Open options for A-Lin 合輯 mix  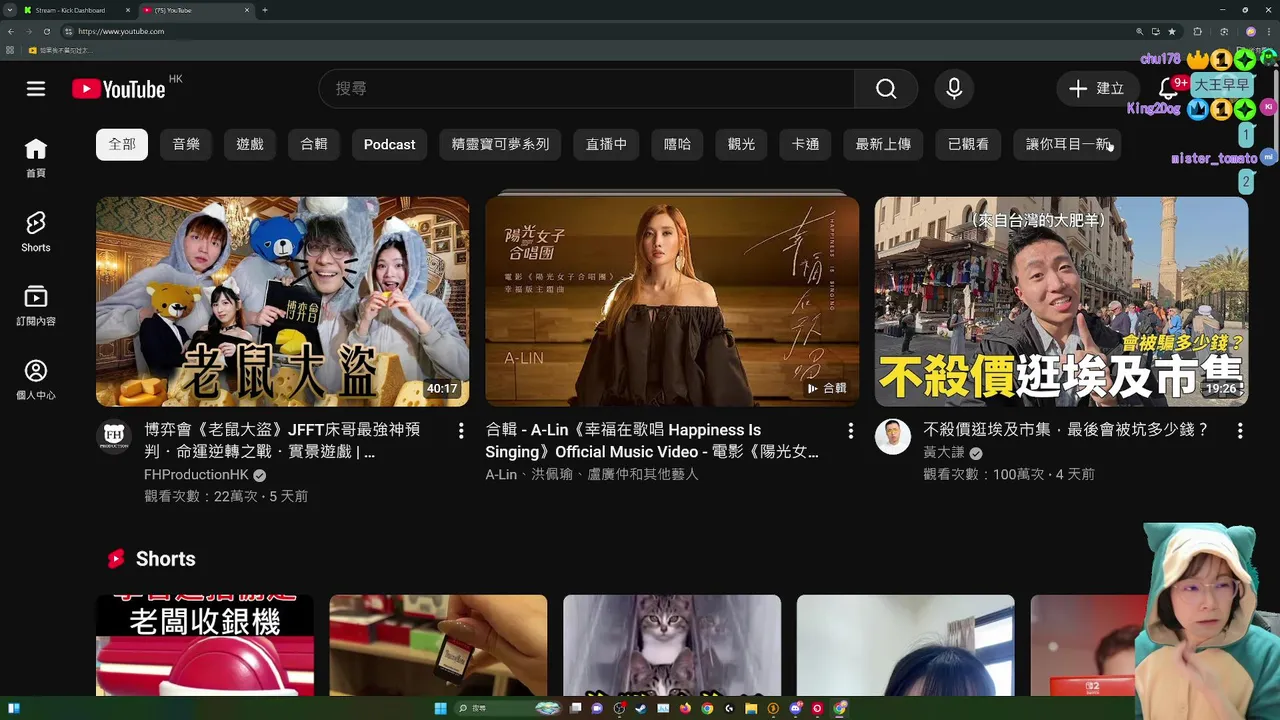tap(850, 431)
